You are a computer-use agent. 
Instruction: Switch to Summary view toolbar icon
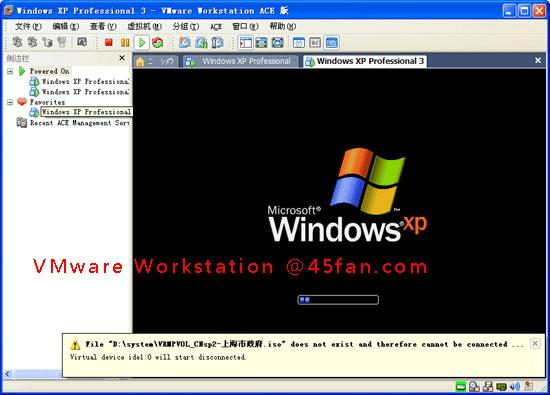299,43
